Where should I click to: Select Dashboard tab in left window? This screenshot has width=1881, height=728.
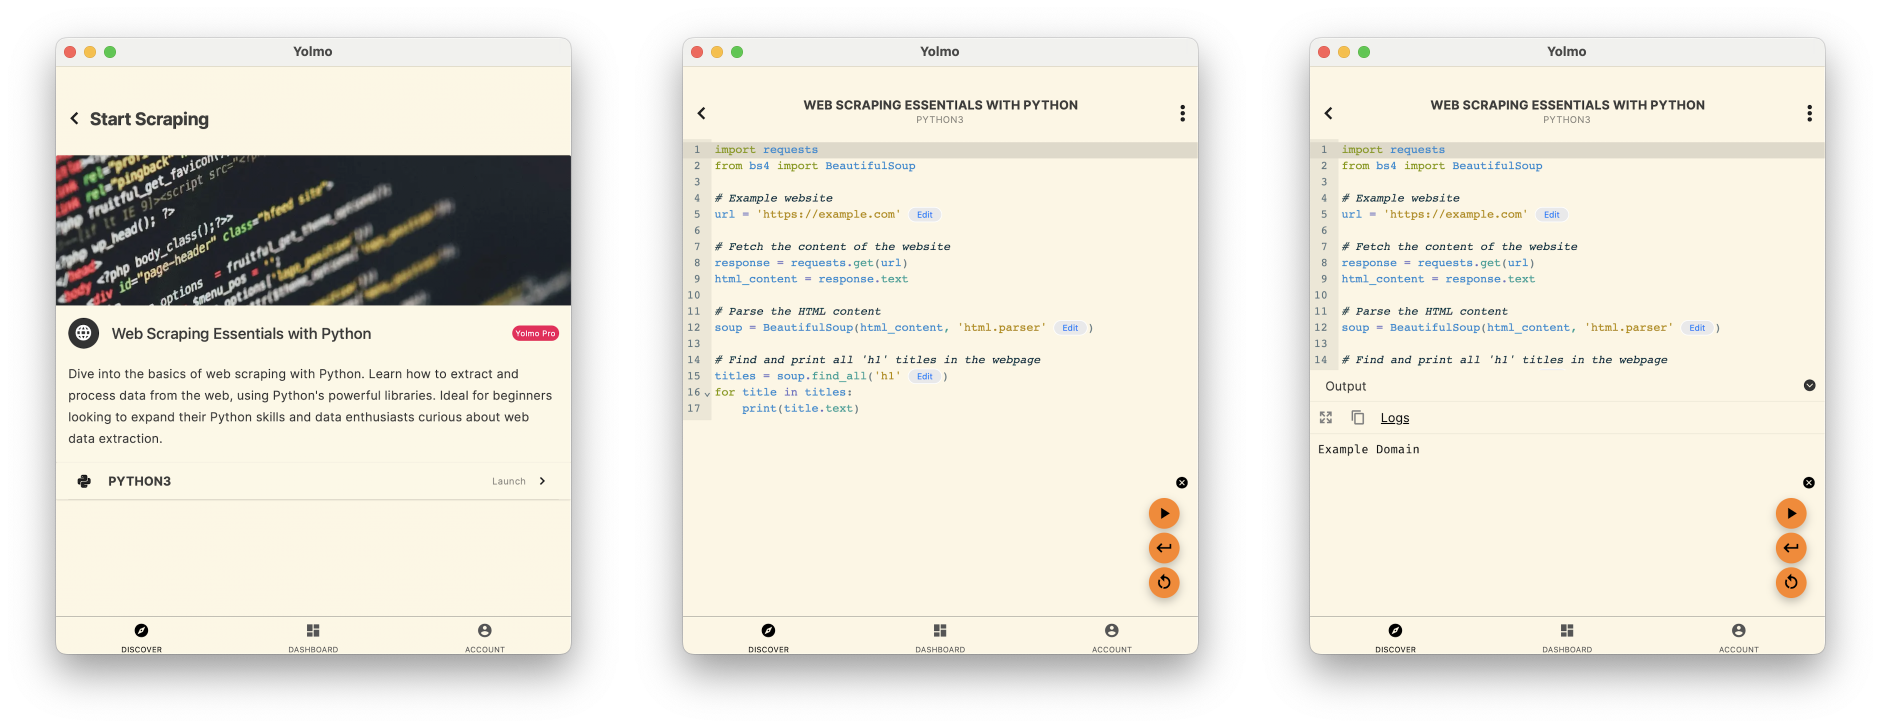313,636
